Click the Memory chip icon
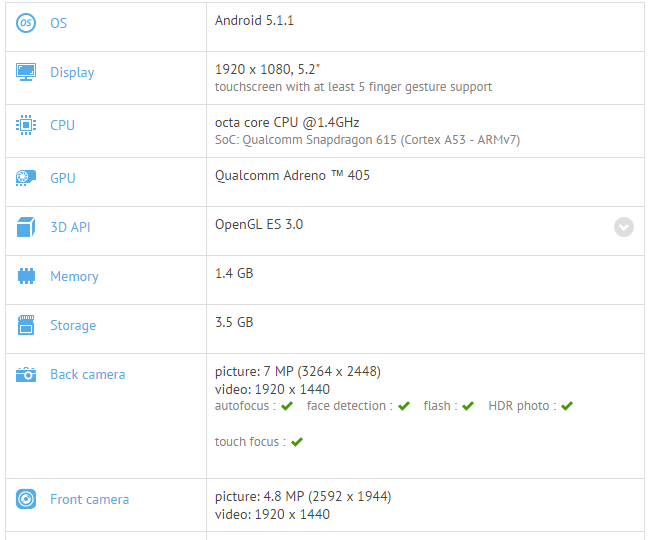651x540 pixels. pyautogui.click(x=26, y=277)
